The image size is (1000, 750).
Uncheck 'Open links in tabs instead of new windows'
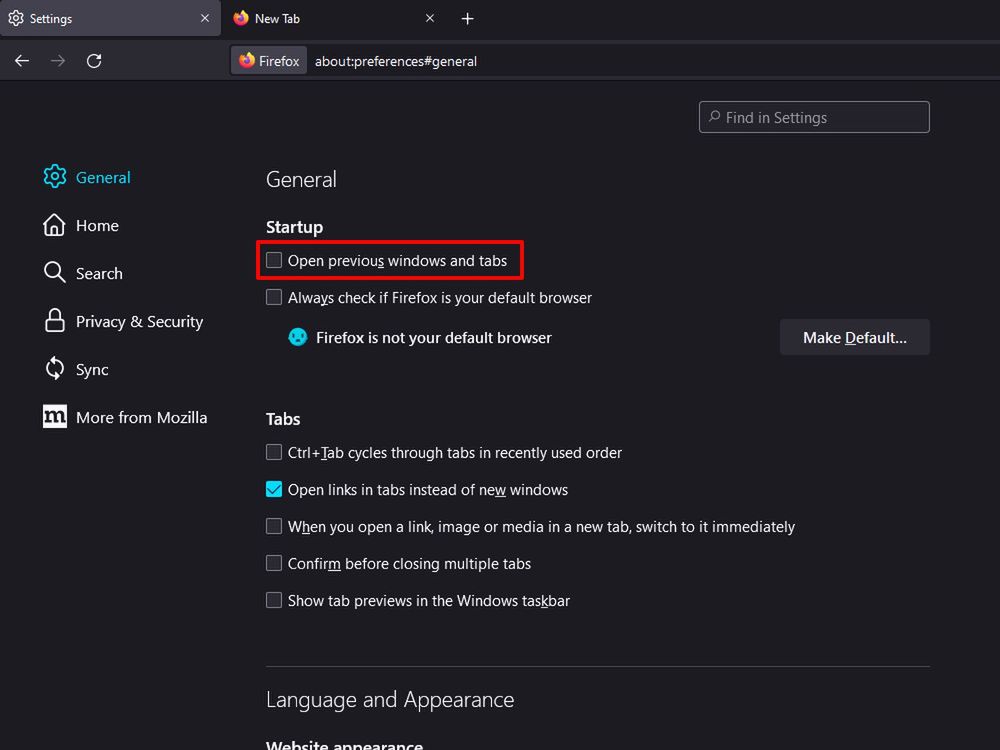point(274,489)
